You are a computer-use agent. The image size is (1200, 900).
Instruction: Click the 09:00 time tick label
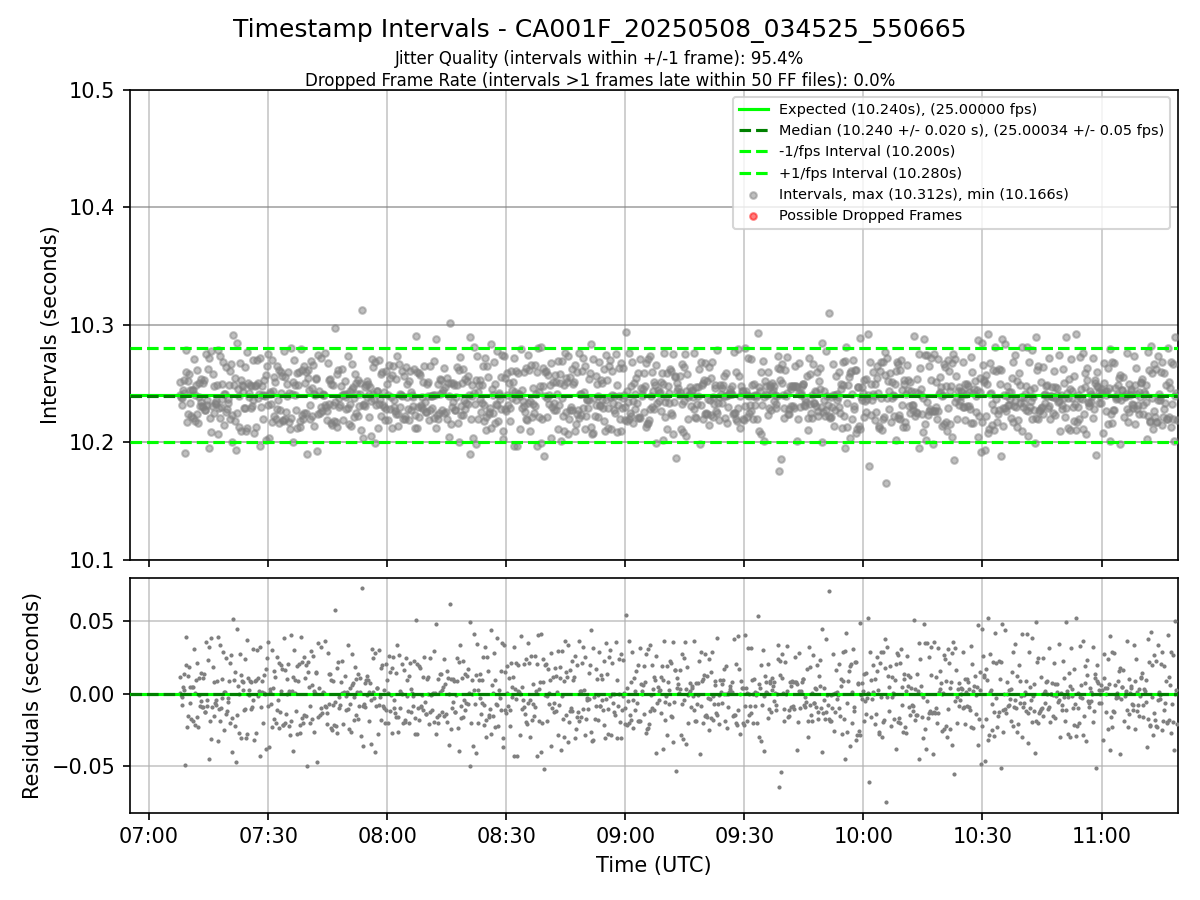625,833
